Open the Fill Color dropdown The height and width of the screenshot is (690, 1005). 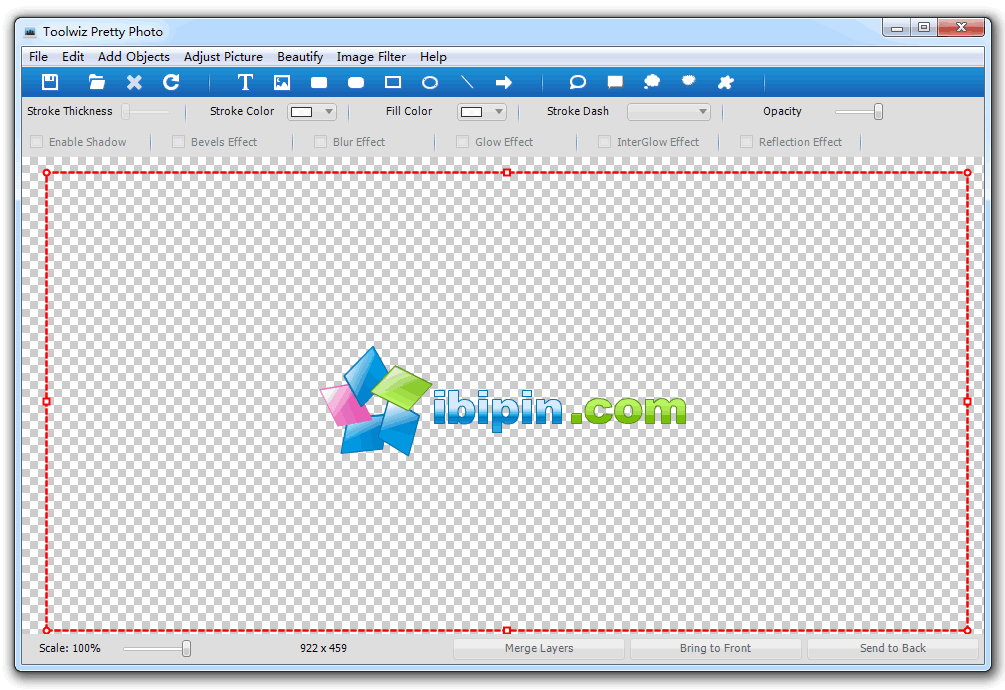[x=481, y=111]
